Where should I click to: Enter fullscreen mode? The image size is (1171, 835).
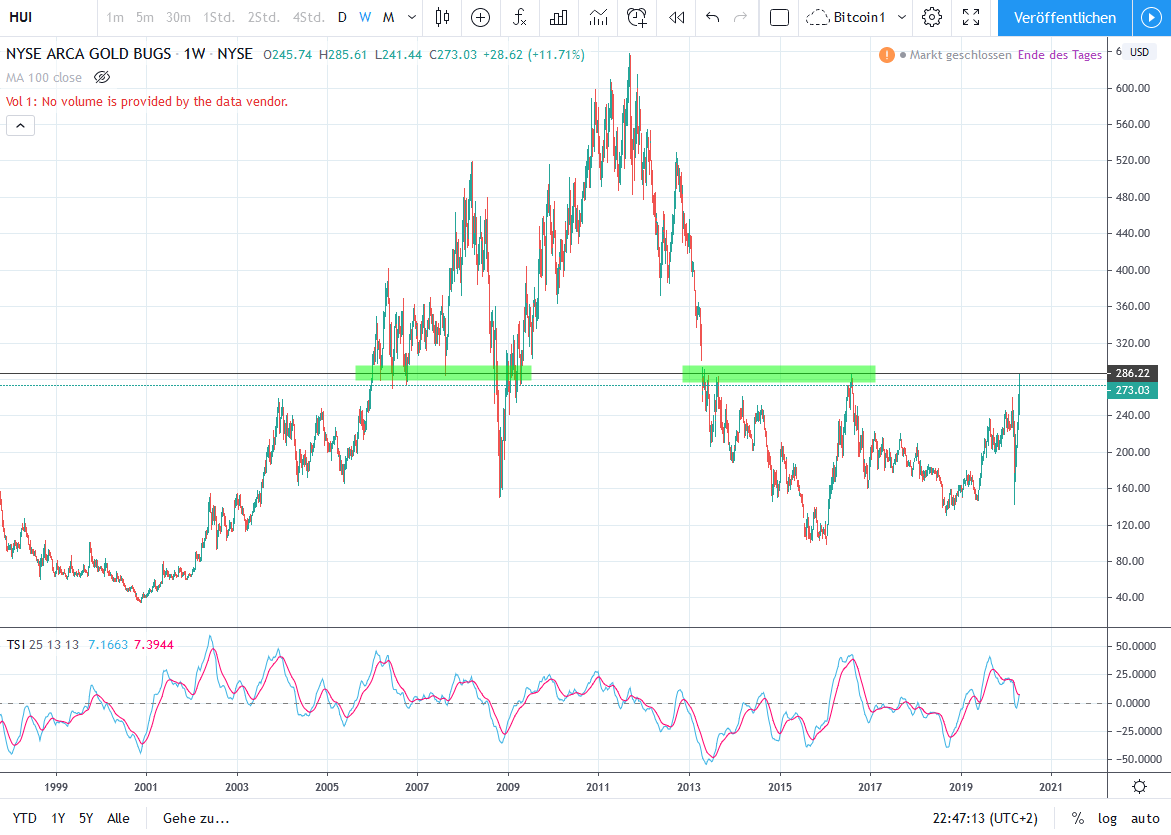coord(970,17)
